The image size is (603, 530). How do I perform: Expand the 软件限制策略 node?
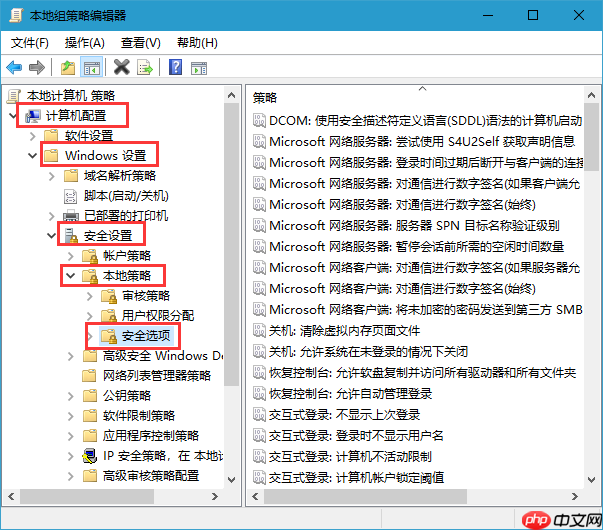pos(70,416)
